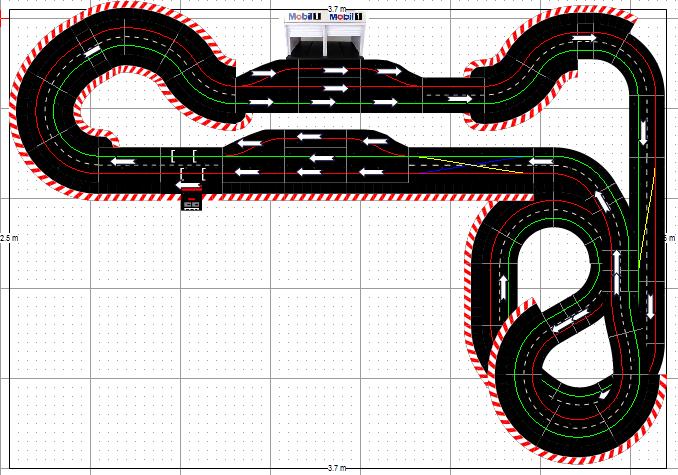Click the arrow at bottom of the lower-right loop
Screen dimensions: 678x475
point(603,395)
